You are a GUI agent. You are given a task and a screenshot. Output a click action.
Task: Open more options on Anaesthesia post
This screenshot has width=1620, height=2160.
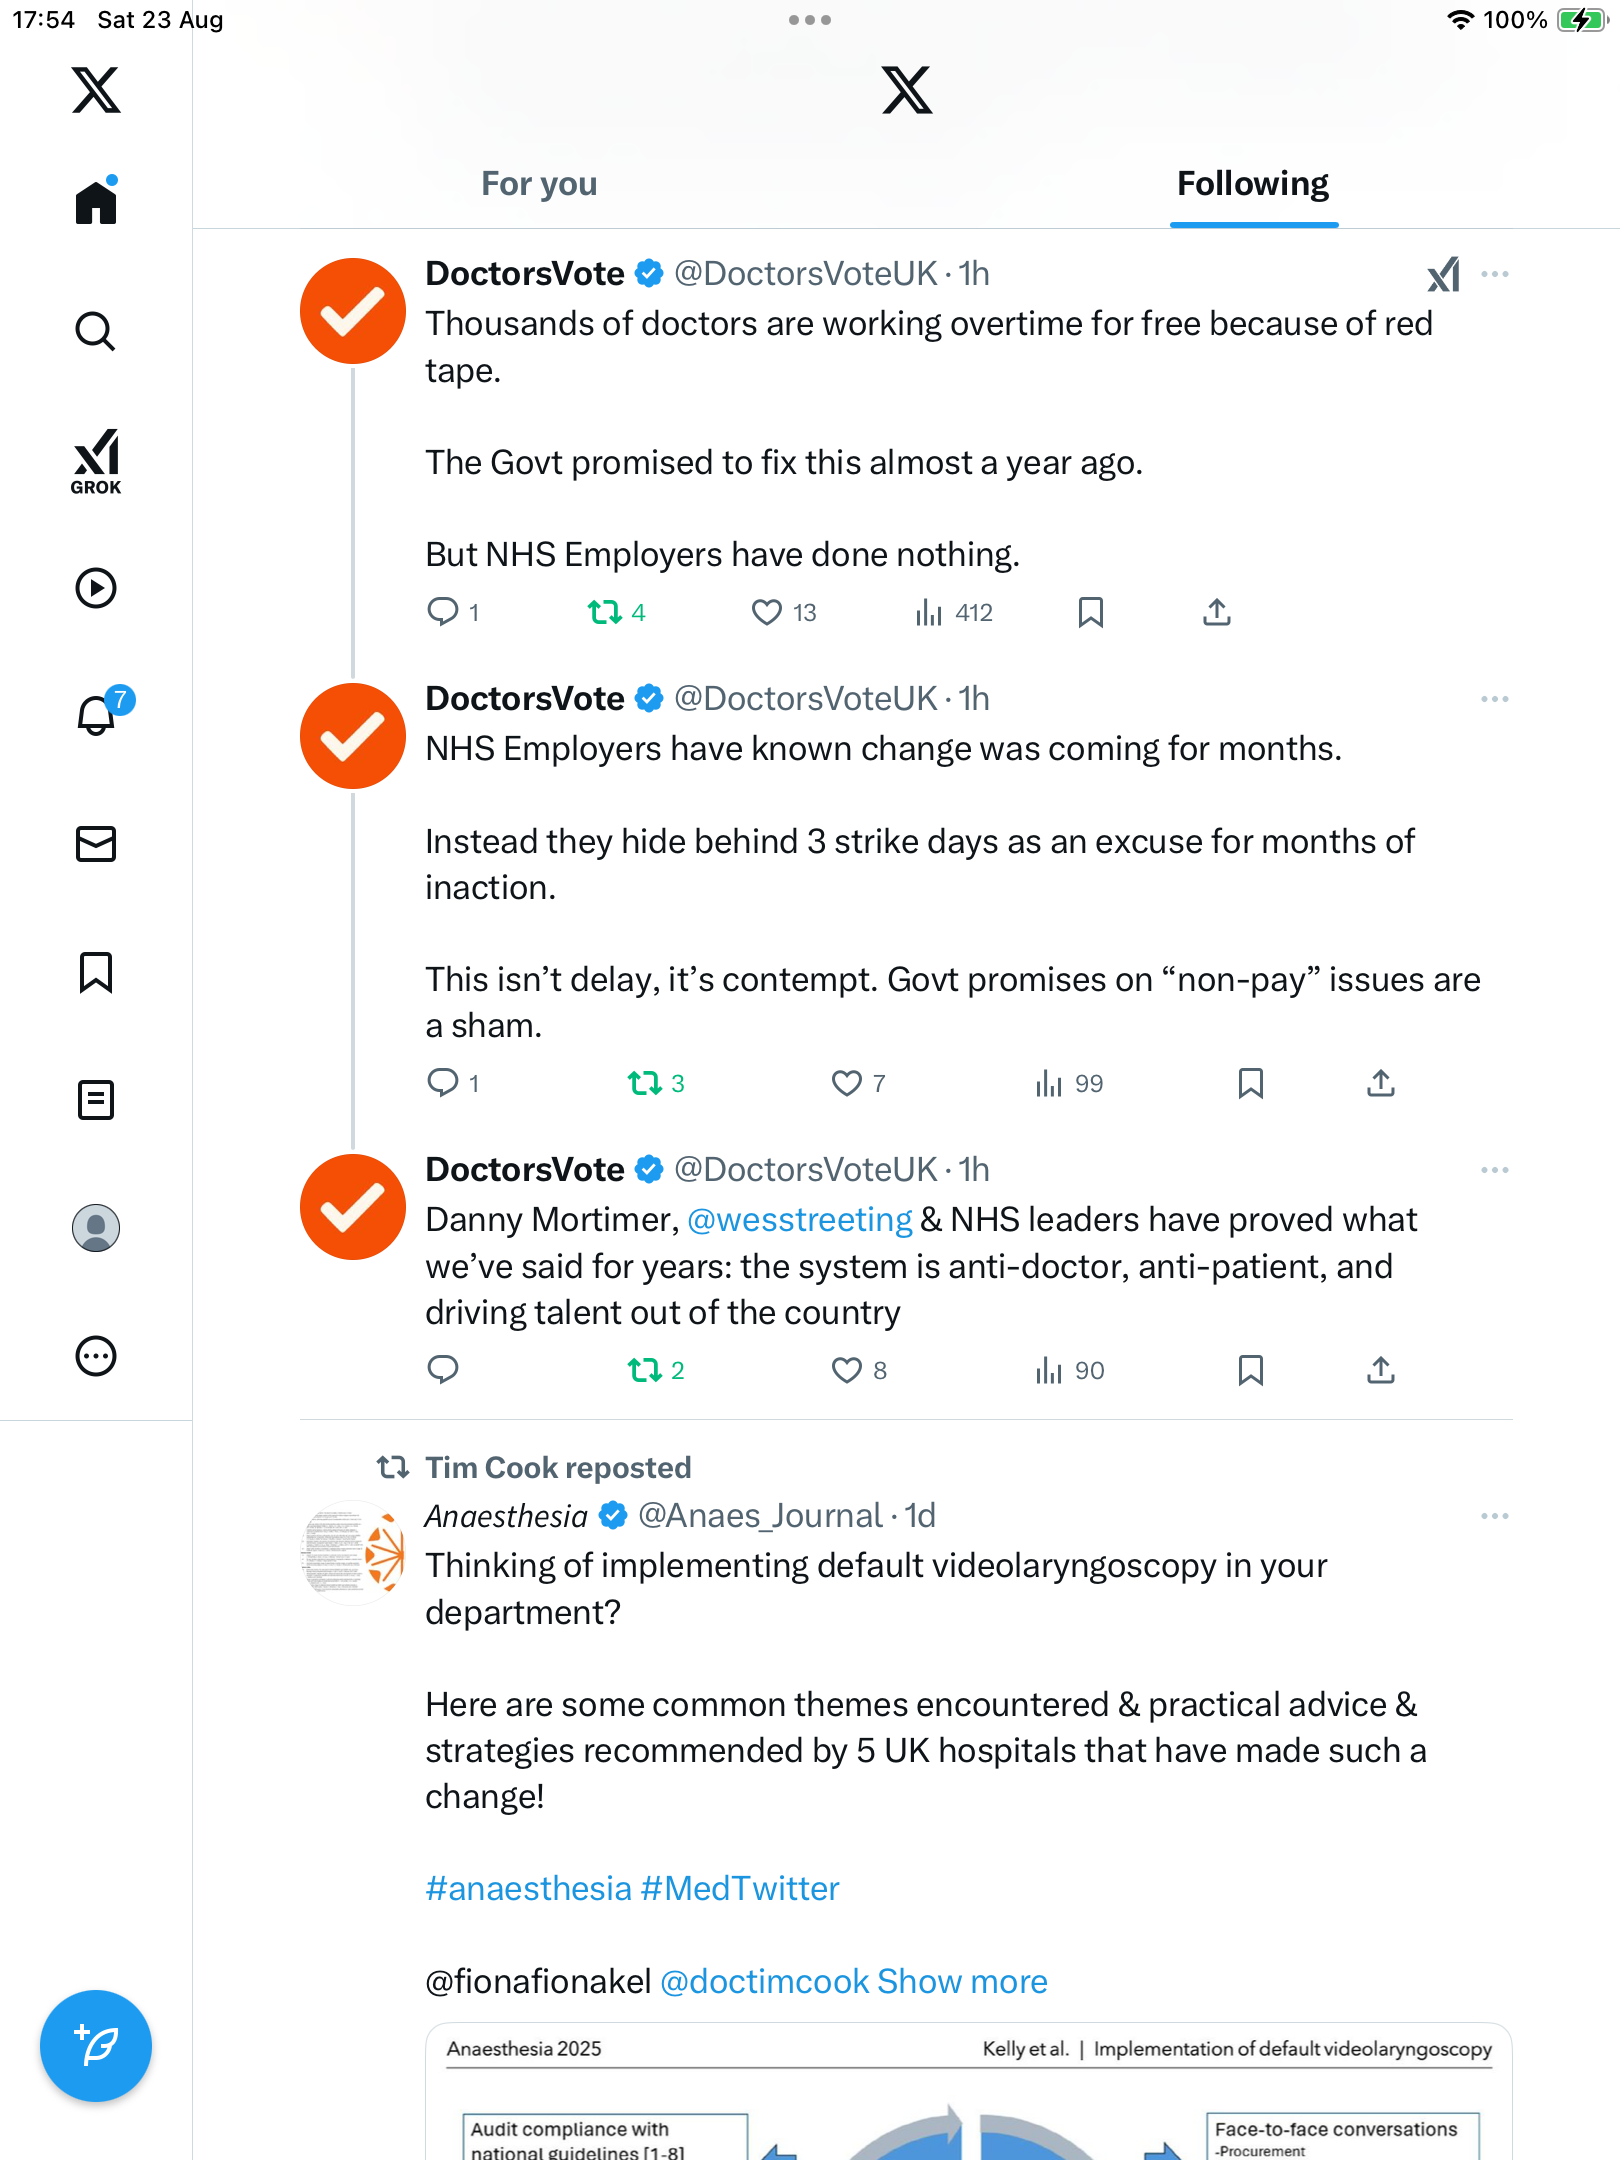tap(1494, 1516)
